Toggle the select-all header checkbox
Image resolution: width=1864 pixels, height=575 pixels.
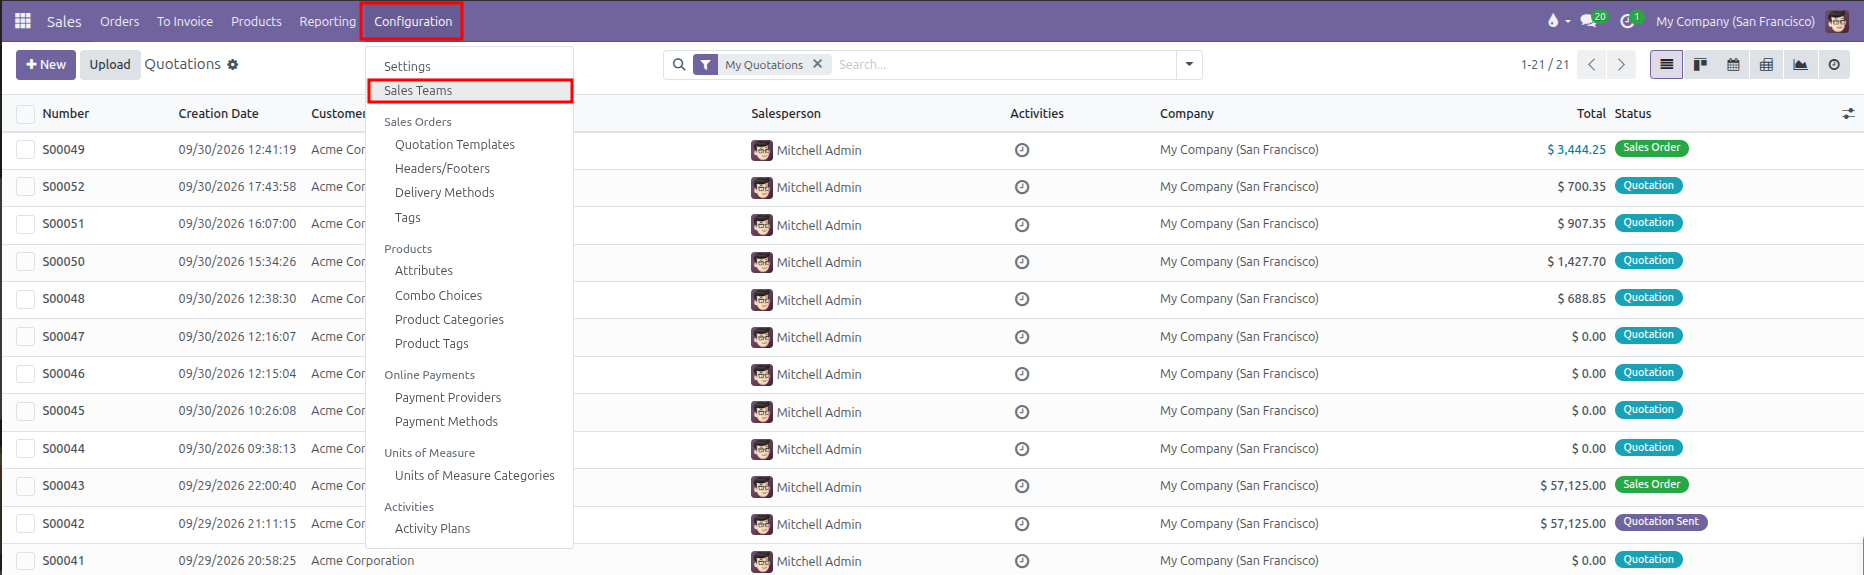[x=25, y=114]
